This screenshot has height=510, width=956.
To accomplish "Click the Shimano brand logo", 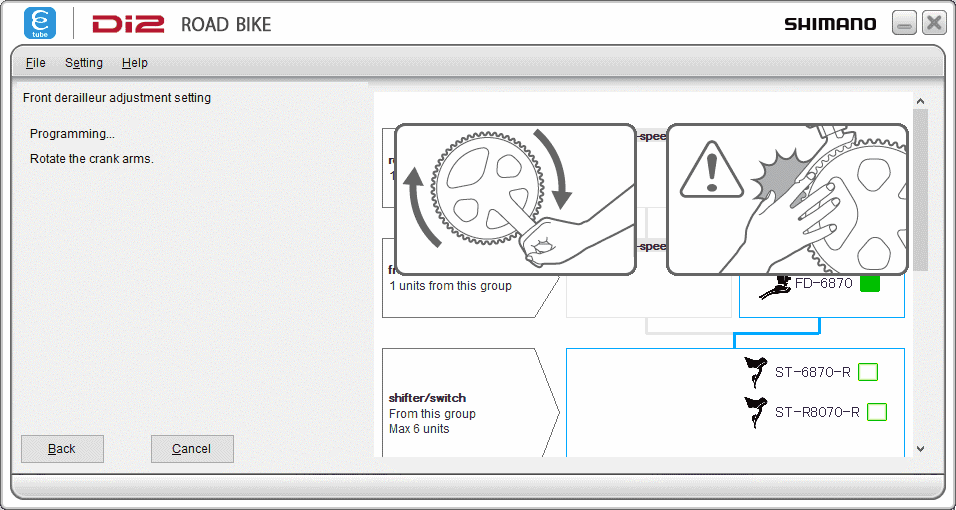I will (829, 24).
